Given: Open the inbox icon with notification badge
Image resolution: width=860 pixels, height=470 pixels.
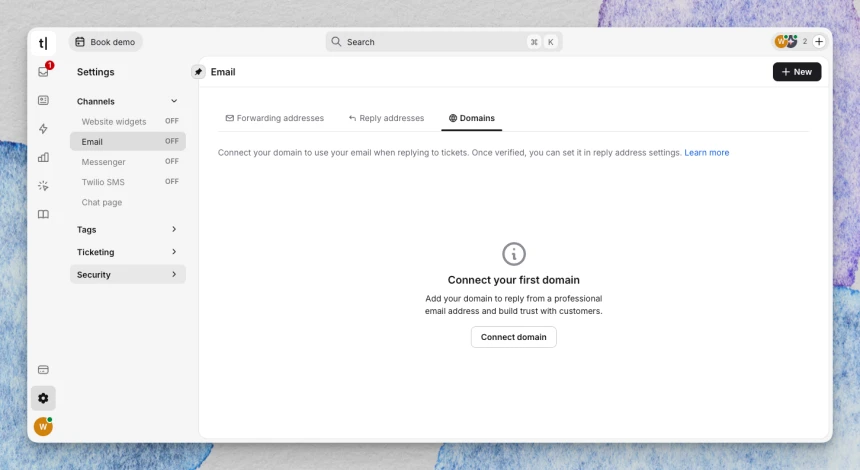Looking at the screenshot, I should (43, 72).
